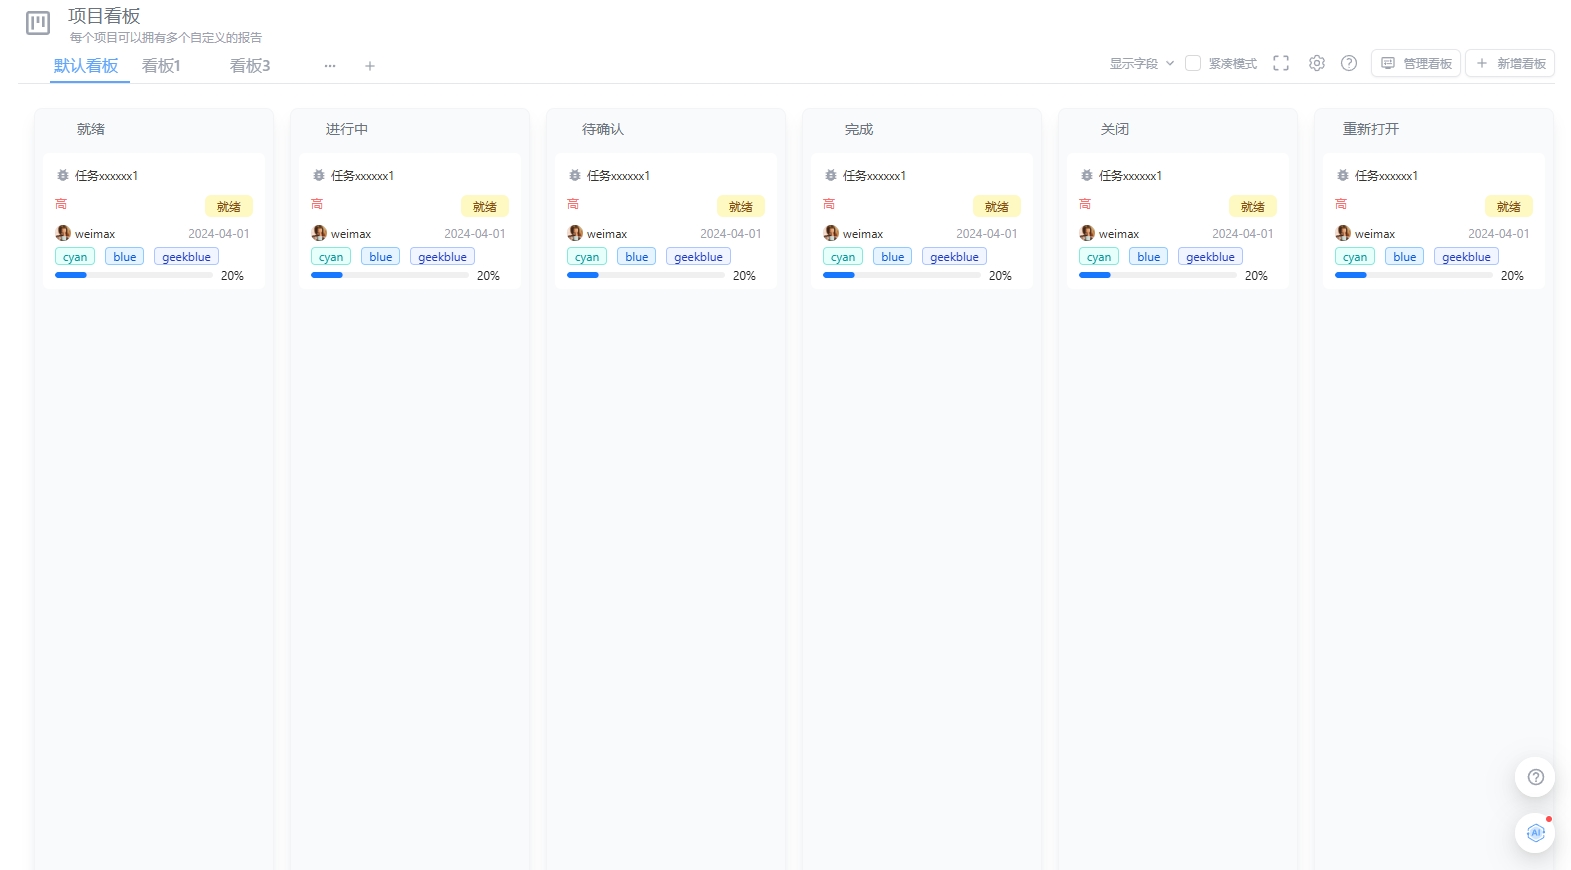Screen dimensions: 1571x870
Task: Switch to the 看板1 tab
Action: pos(161,66)
